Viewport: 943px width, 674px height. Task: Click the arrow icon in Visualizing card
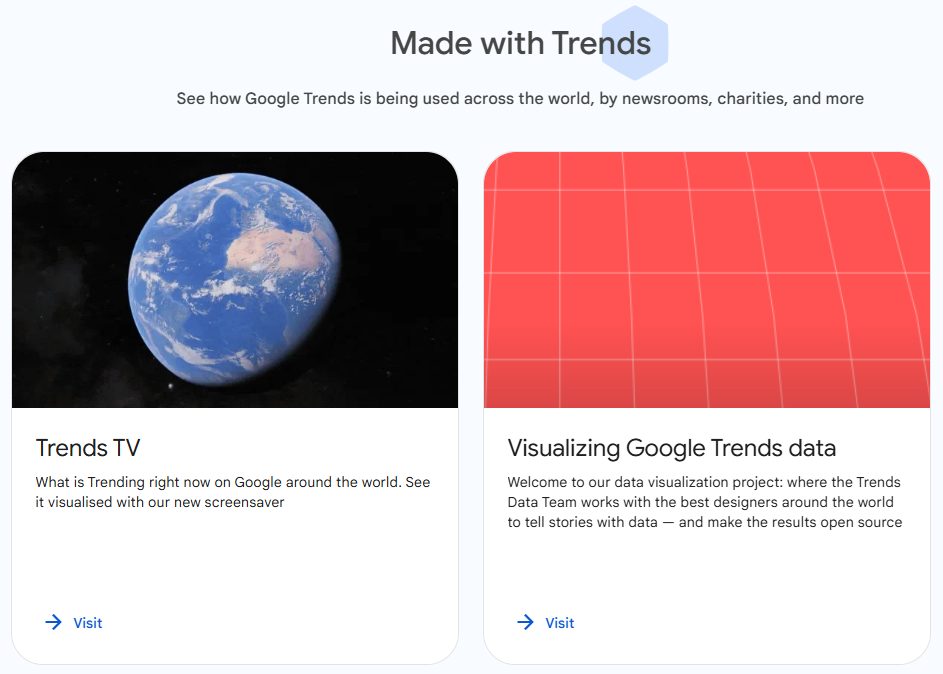click(525, 623)
